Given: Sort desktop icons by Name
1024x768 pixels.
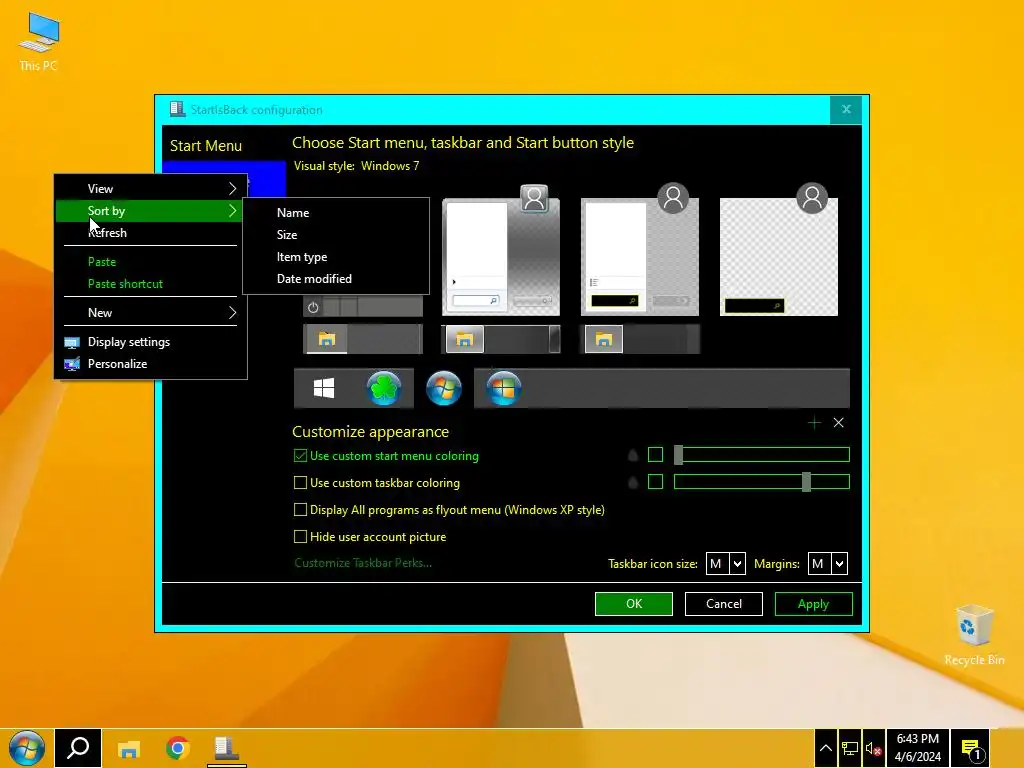Looking at the screenshot, I should (336, 213).
